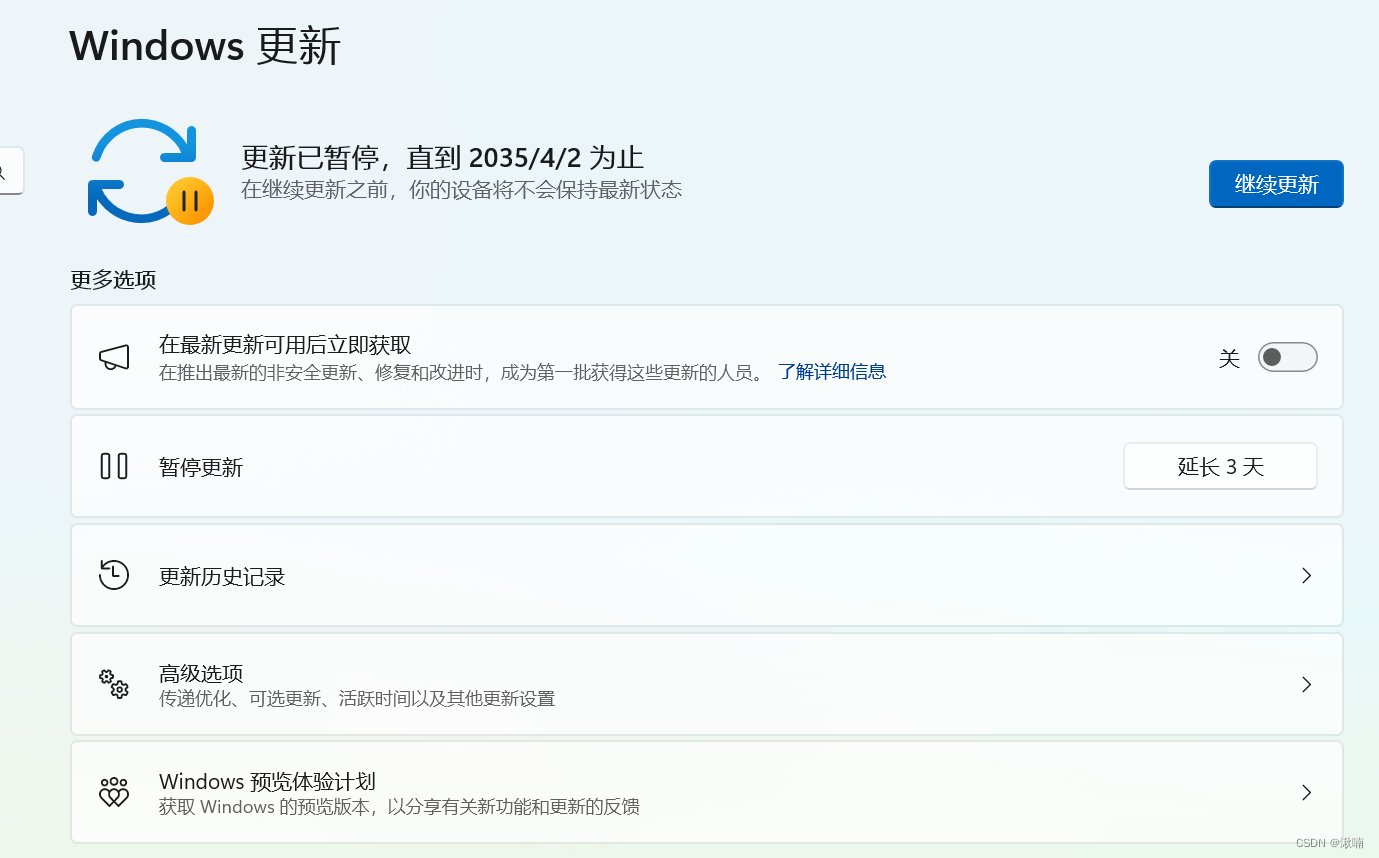Click the 更新历史记录 label
1379x858 pixels.
(x=222, y=577)
